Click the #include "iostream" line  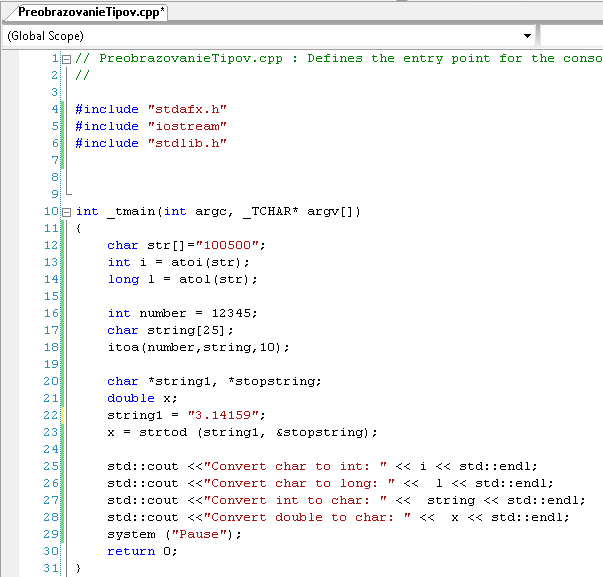click(x=151, y=126)
